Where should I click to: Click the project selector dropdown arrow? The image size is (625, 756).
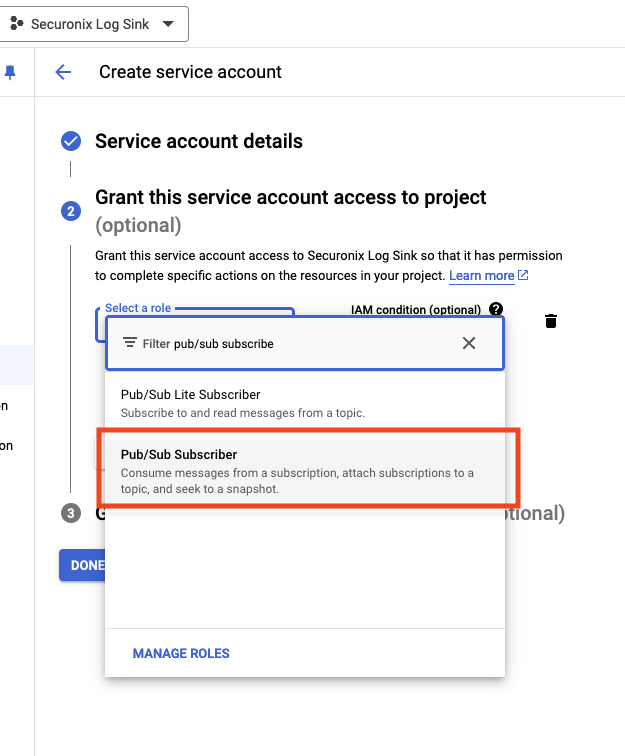coord(167,24)
